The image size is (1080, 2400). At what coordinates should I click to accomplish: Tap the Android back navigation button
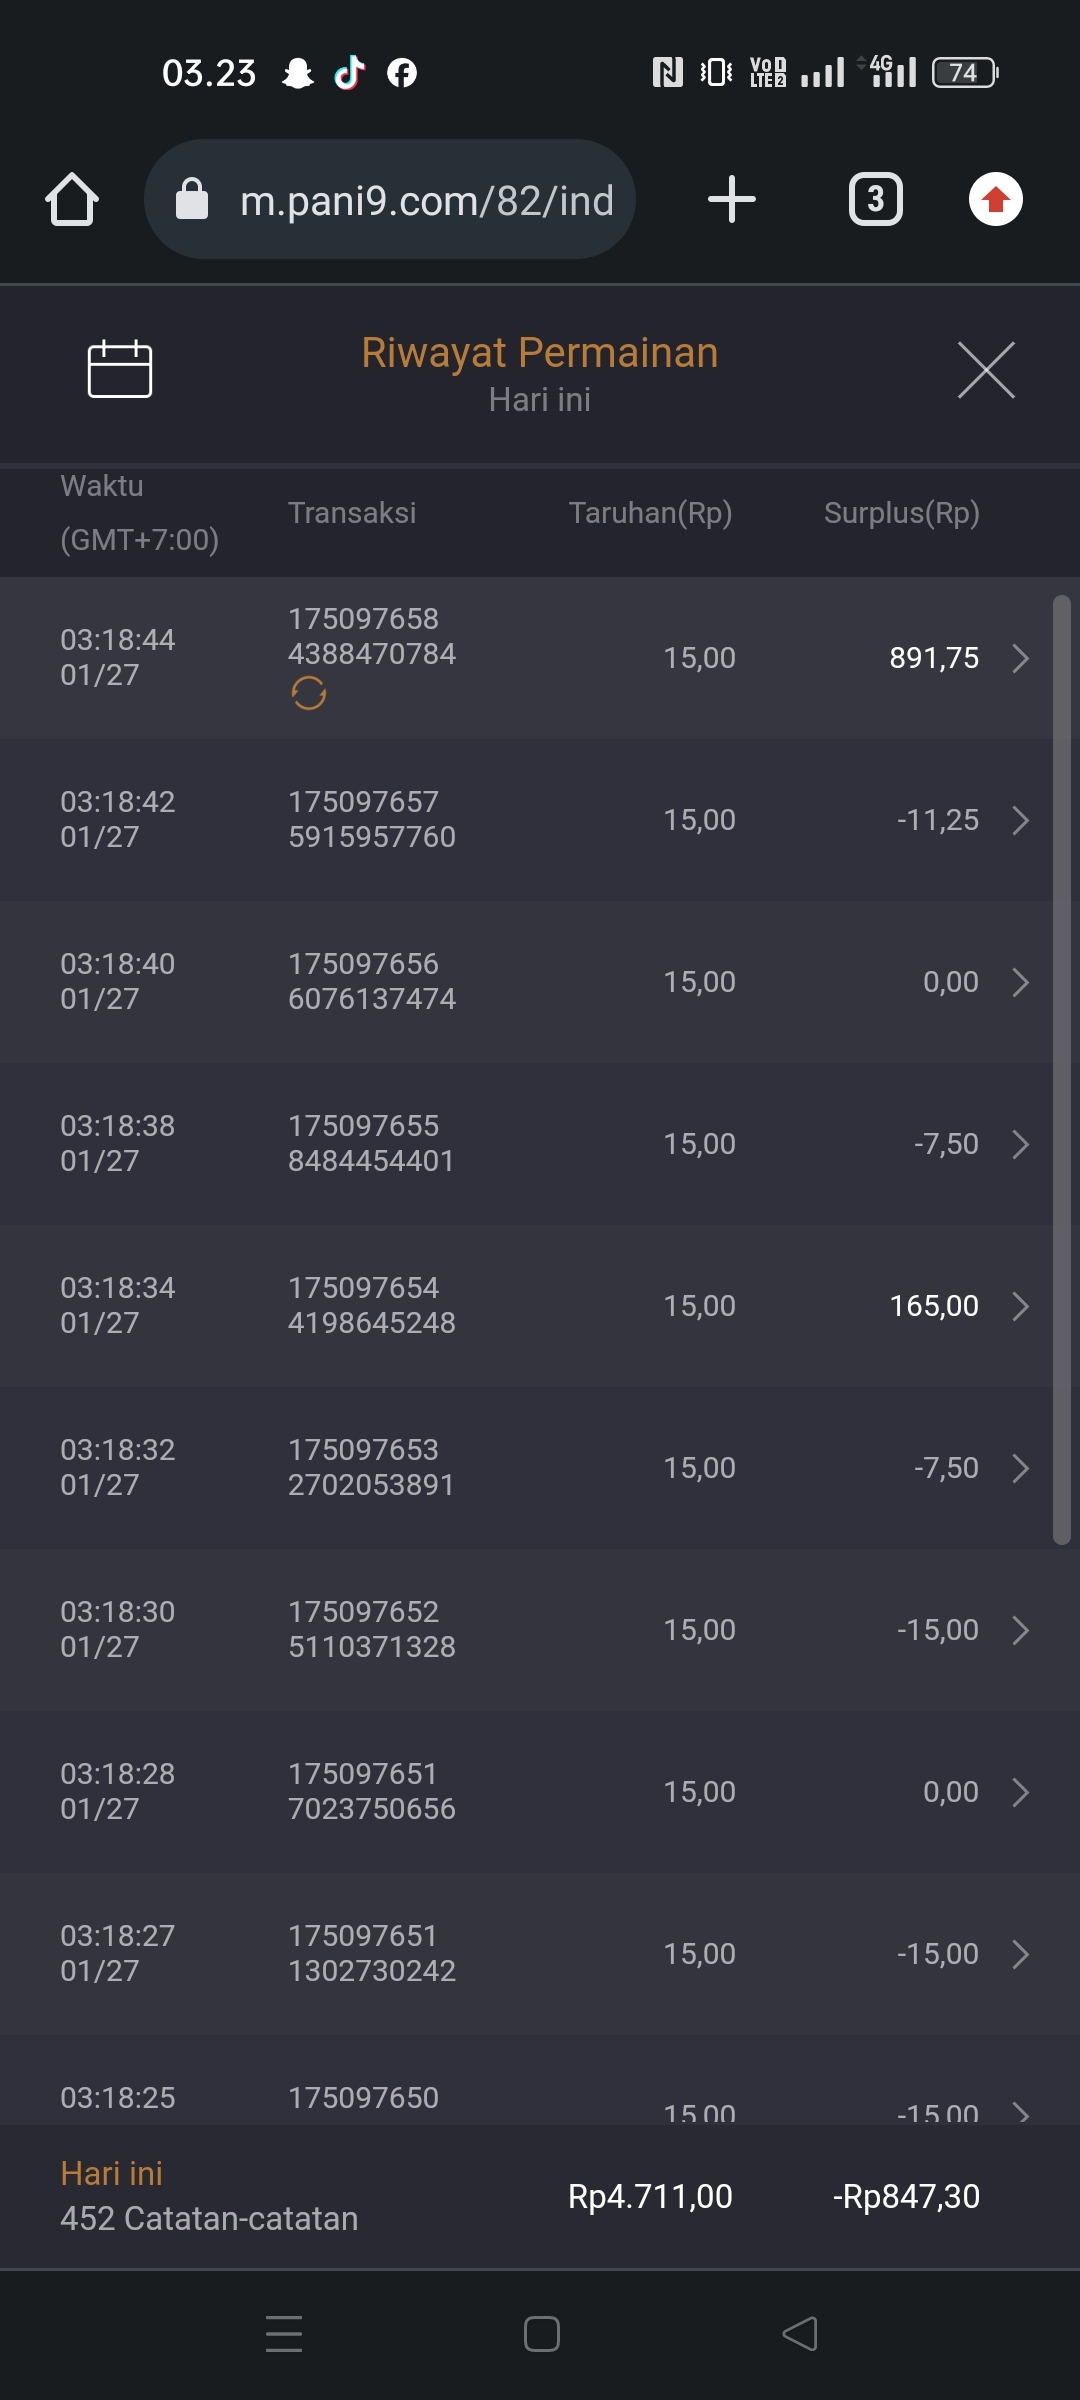tap(800, 2334)
